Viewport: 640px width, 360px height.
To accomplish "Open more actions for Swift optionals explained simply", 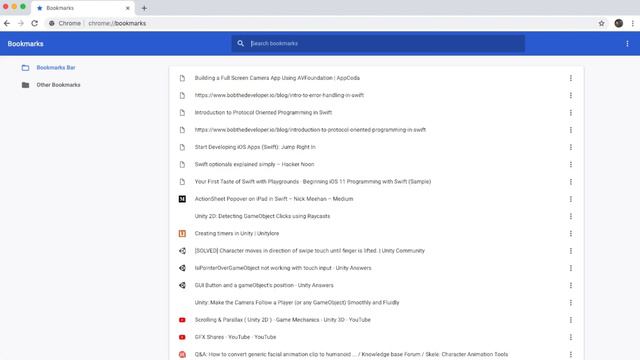I will tap(571, 164).
